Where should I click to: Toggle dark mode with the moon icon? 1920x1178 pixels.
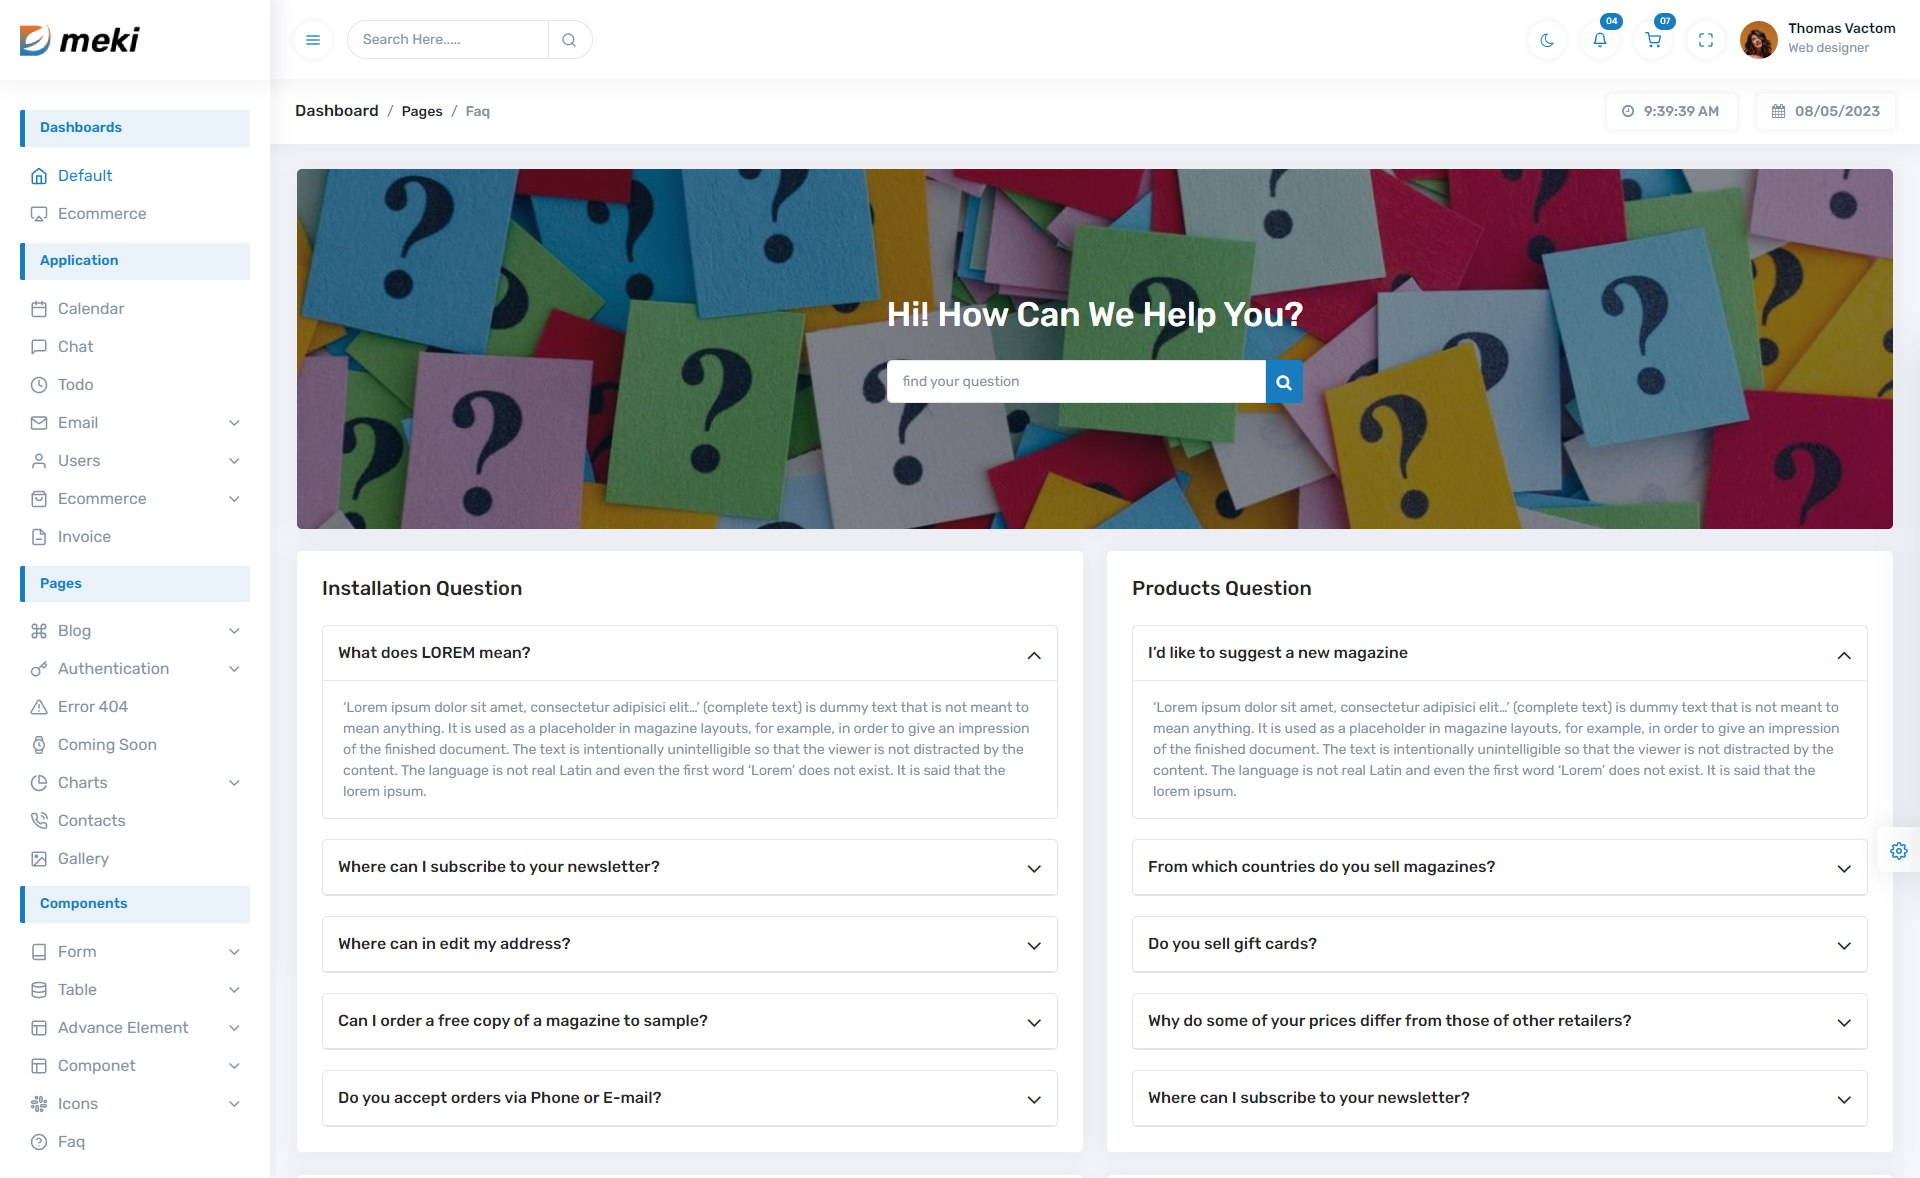1547,40
